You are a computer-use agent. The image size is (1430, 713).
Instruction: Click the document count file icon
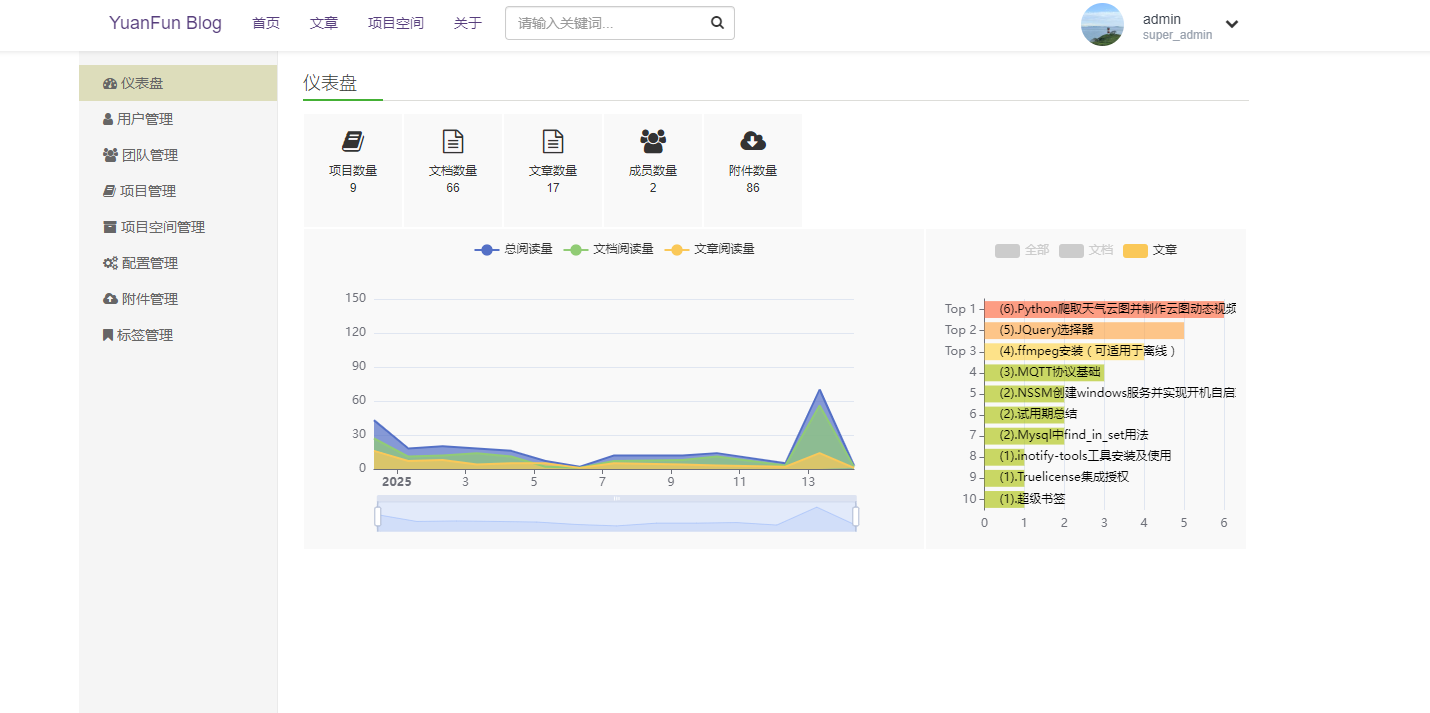453,141
